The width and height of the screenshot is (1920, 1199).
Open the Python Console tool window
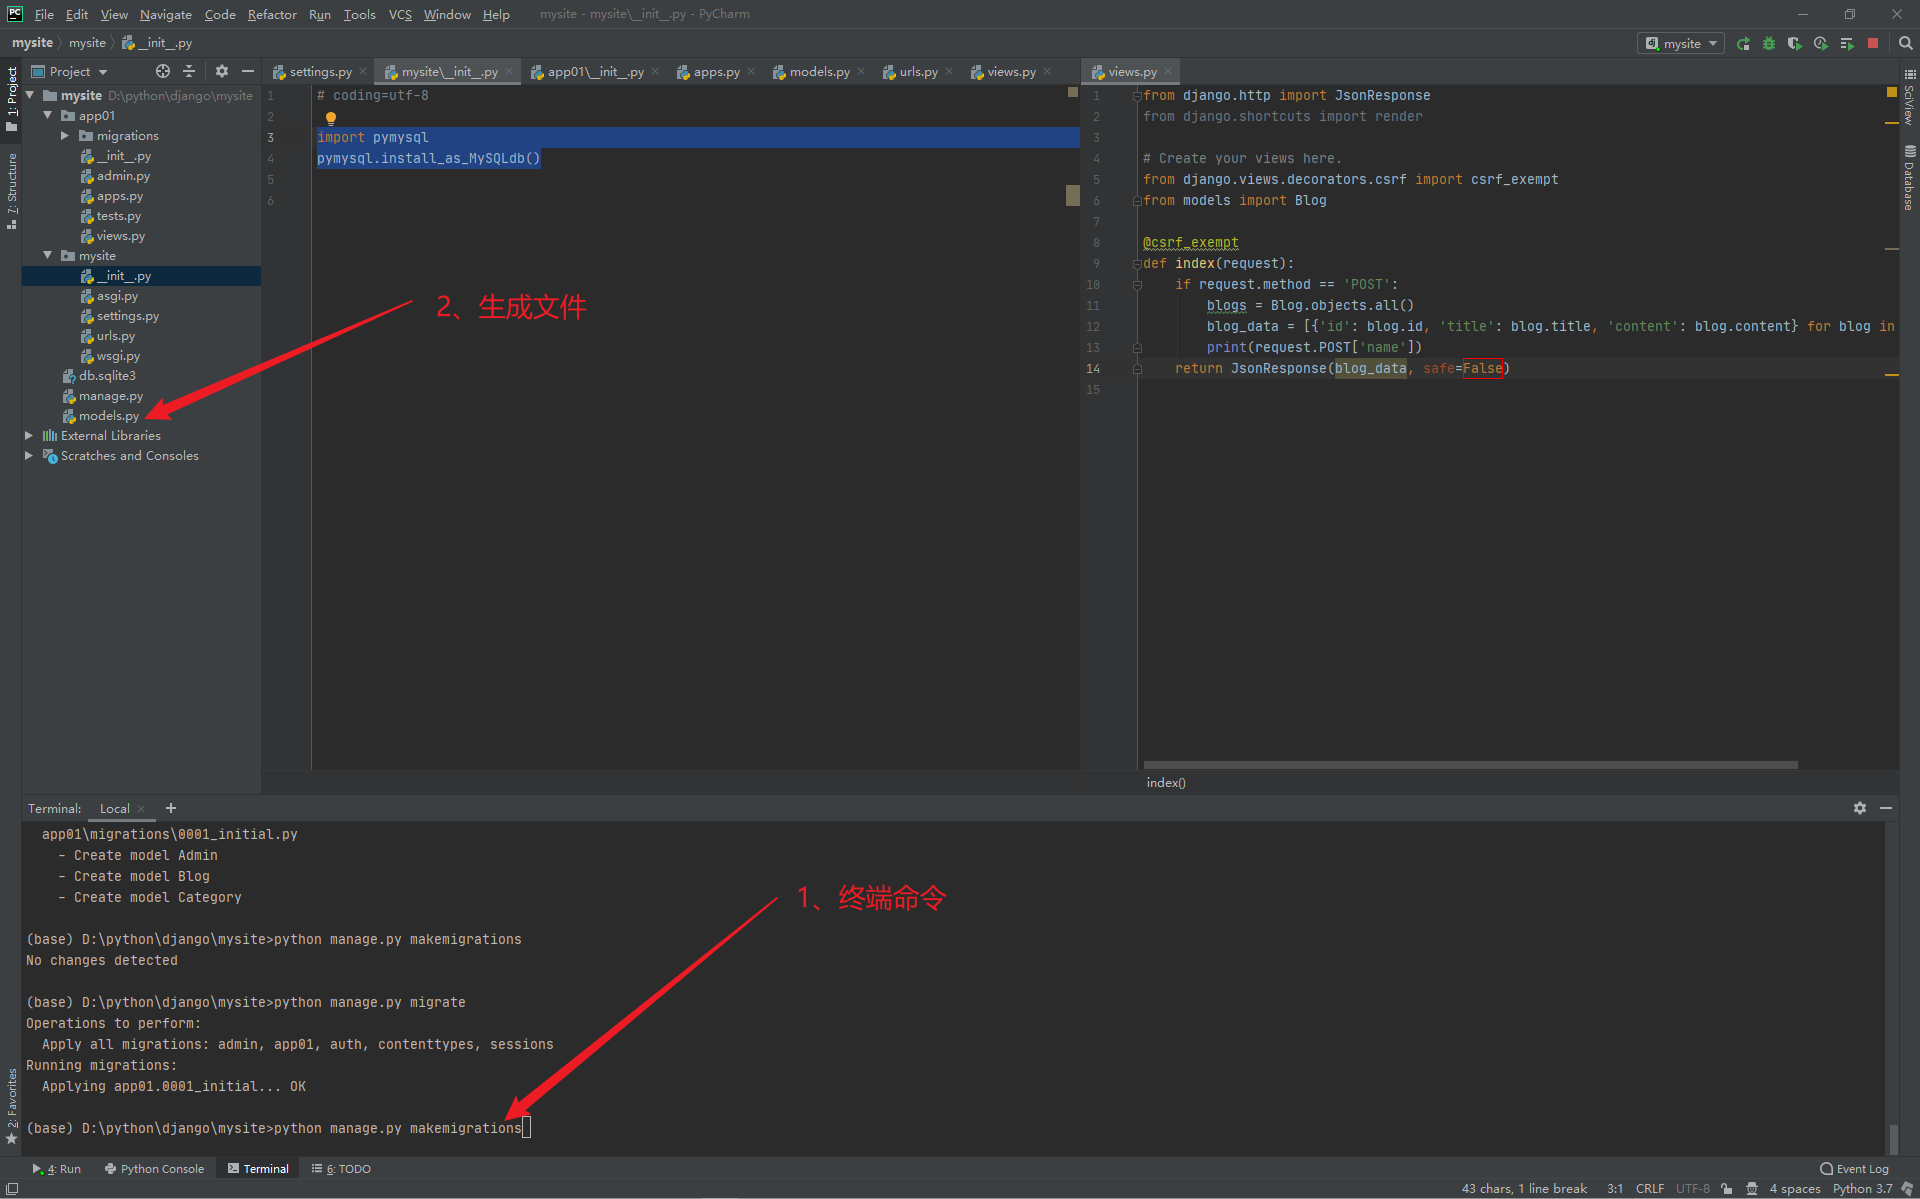(x=154, y=1168)
